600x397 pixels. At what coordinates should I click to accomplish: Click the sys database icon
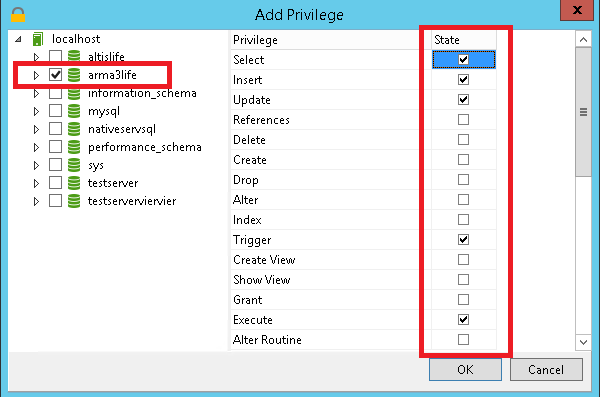pyautogui.click(x=74, y=165)
